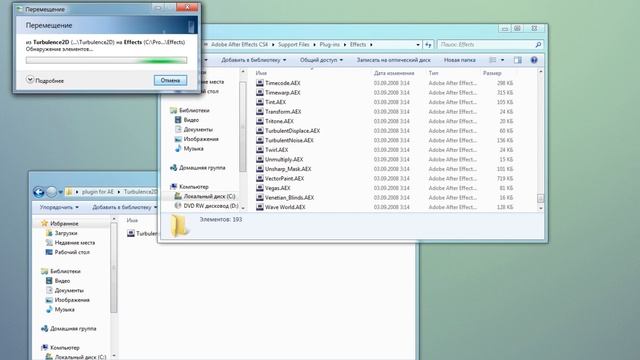
Task: Click the forward arrow in Turbulence2D window
Action: 51,192
